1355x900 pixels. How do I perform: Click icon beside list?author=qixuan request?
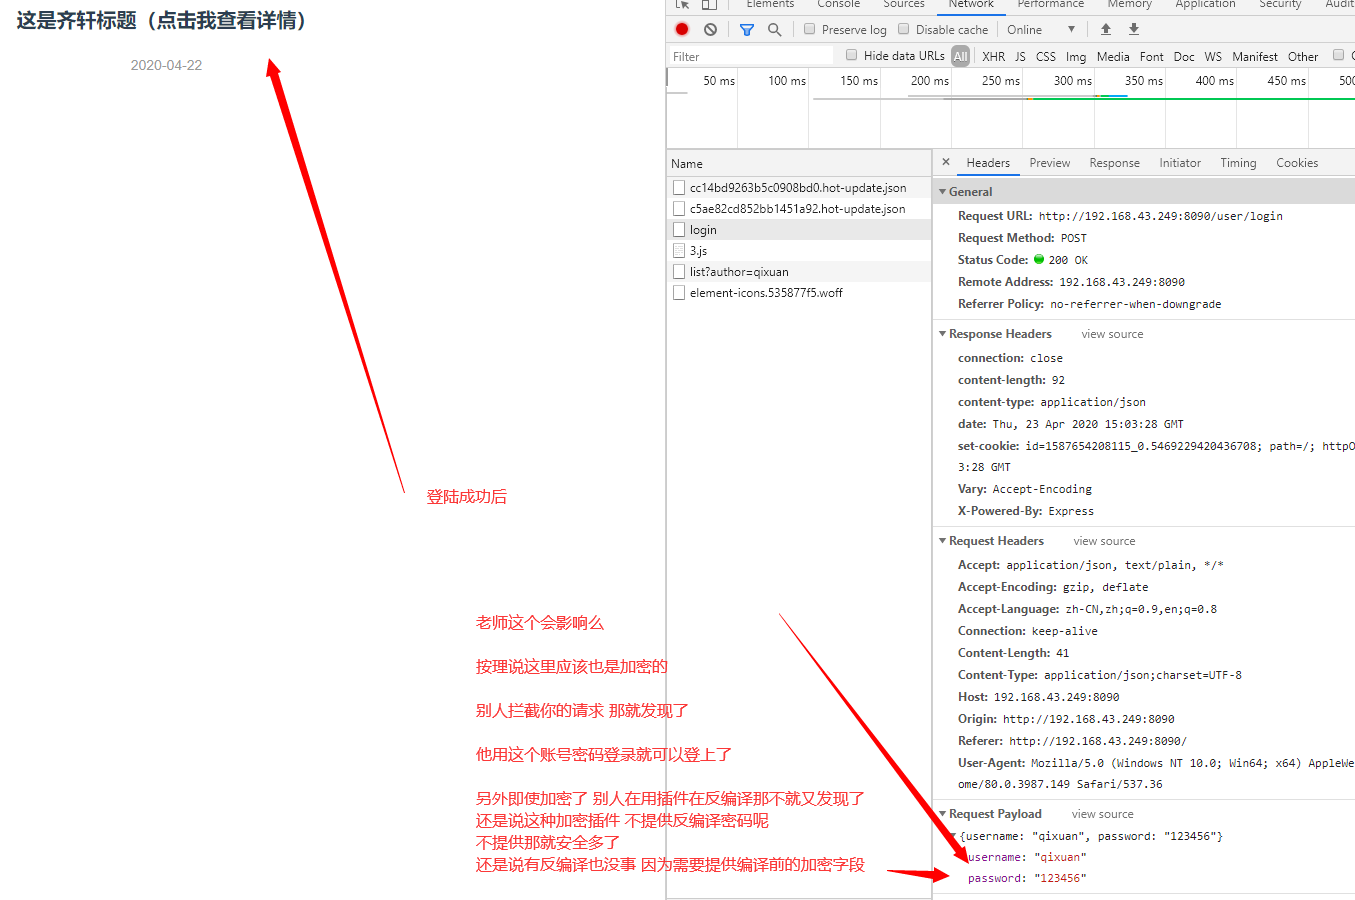[x=679, y=272]
